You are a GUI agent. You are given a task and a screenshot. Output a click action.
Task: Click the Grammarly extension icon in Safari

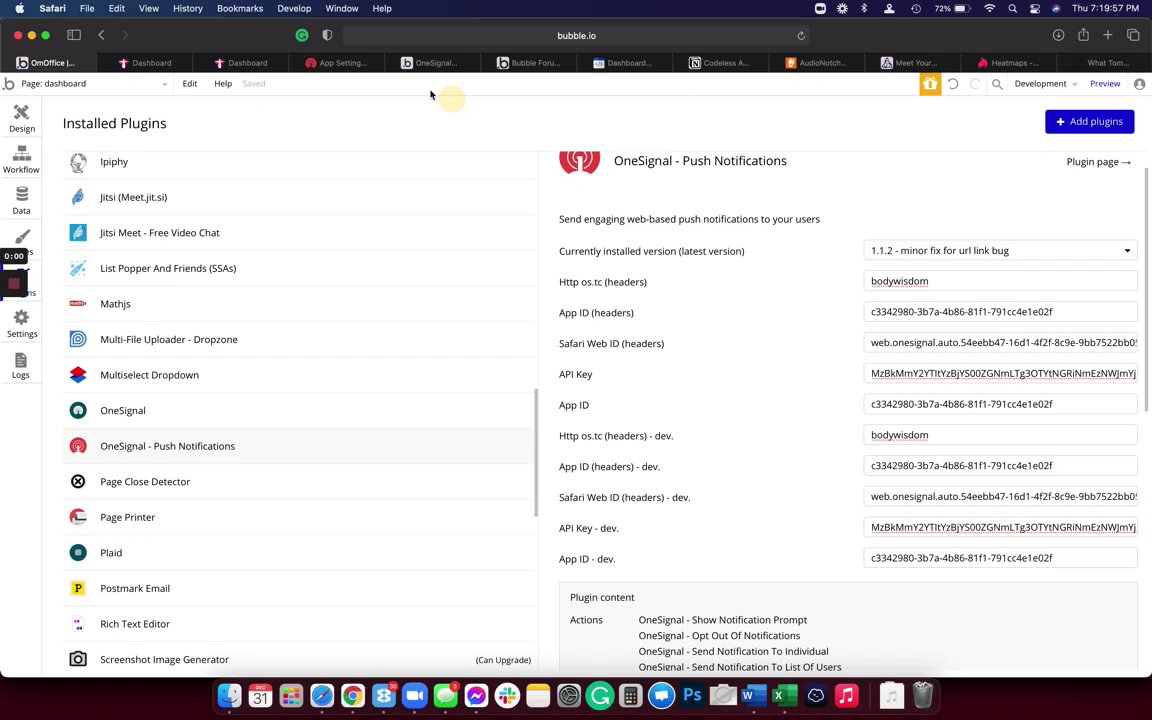click(302, 35)
